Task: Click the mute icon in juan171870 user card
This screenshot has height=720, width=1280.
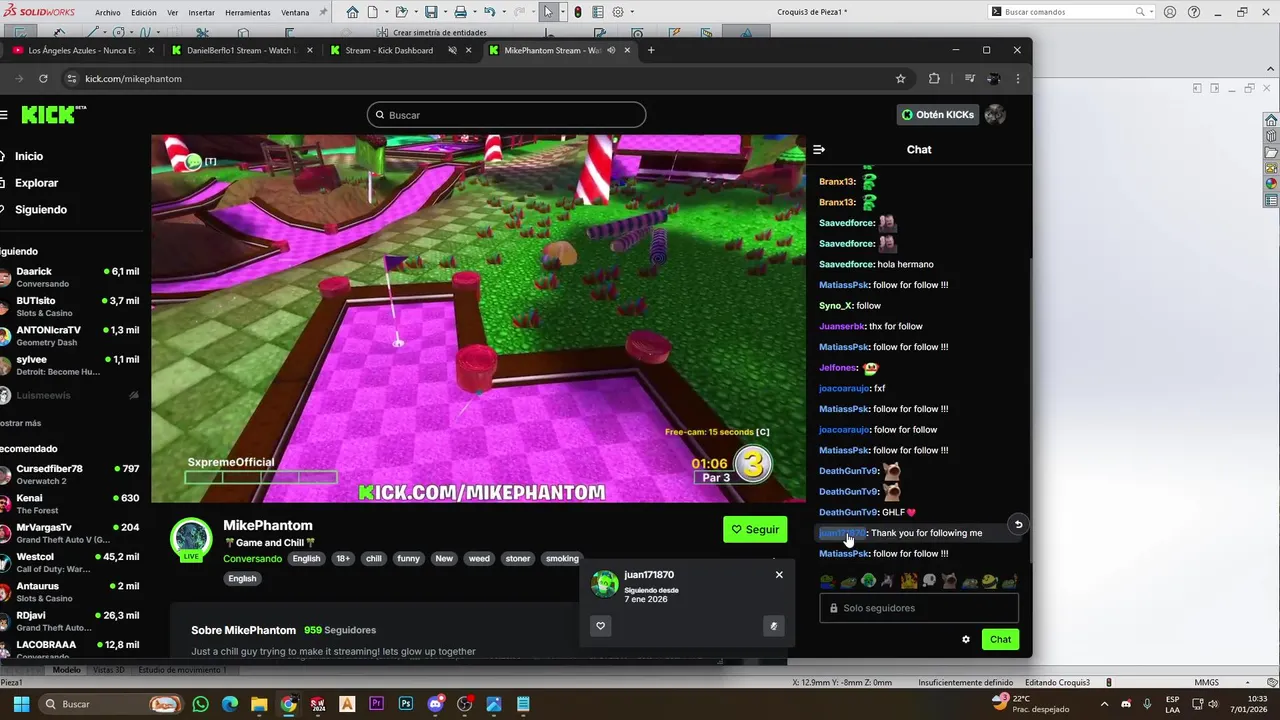Action: (773, 626)
